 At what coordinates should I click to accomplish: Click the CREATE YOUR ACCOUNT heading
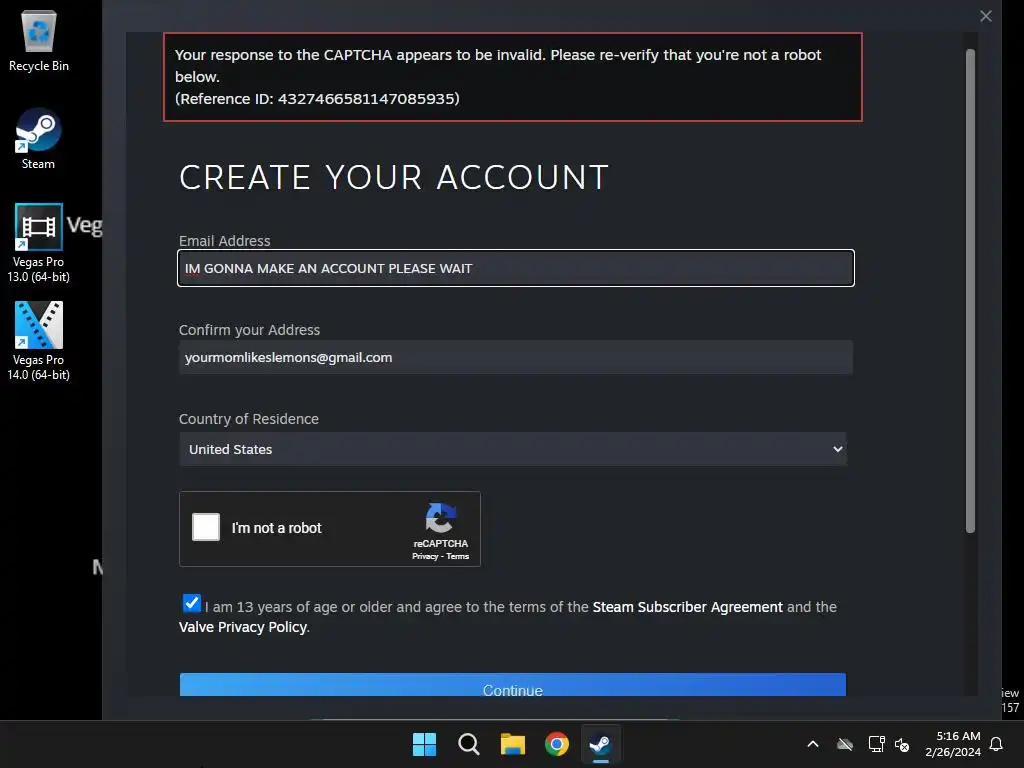394,178
